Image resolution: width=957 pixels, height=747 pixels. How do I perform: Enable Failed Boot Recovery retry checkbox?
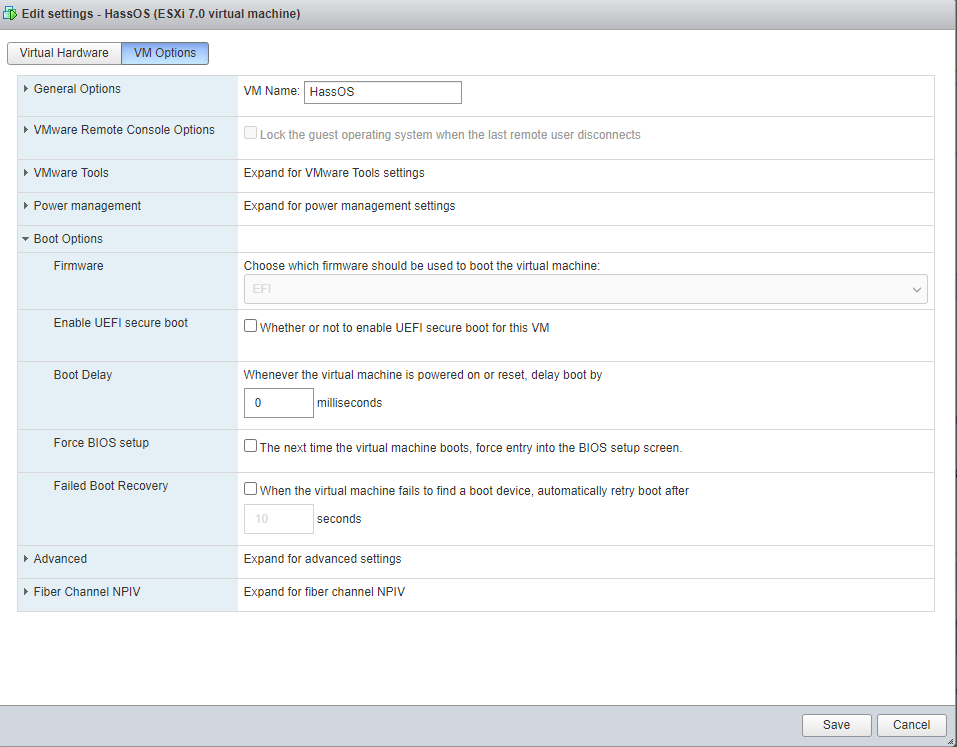tap(251, 489)
